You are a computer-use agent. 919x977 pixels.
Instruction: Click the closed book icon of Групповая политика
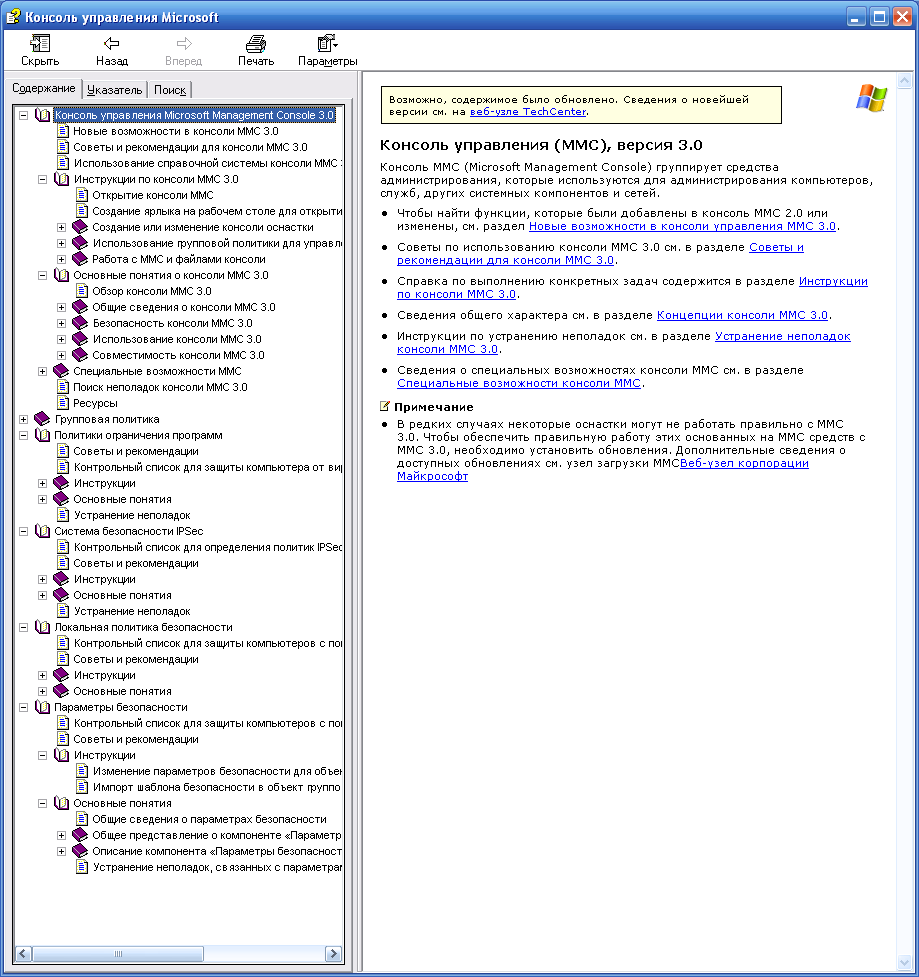click(x=42, y=419)
